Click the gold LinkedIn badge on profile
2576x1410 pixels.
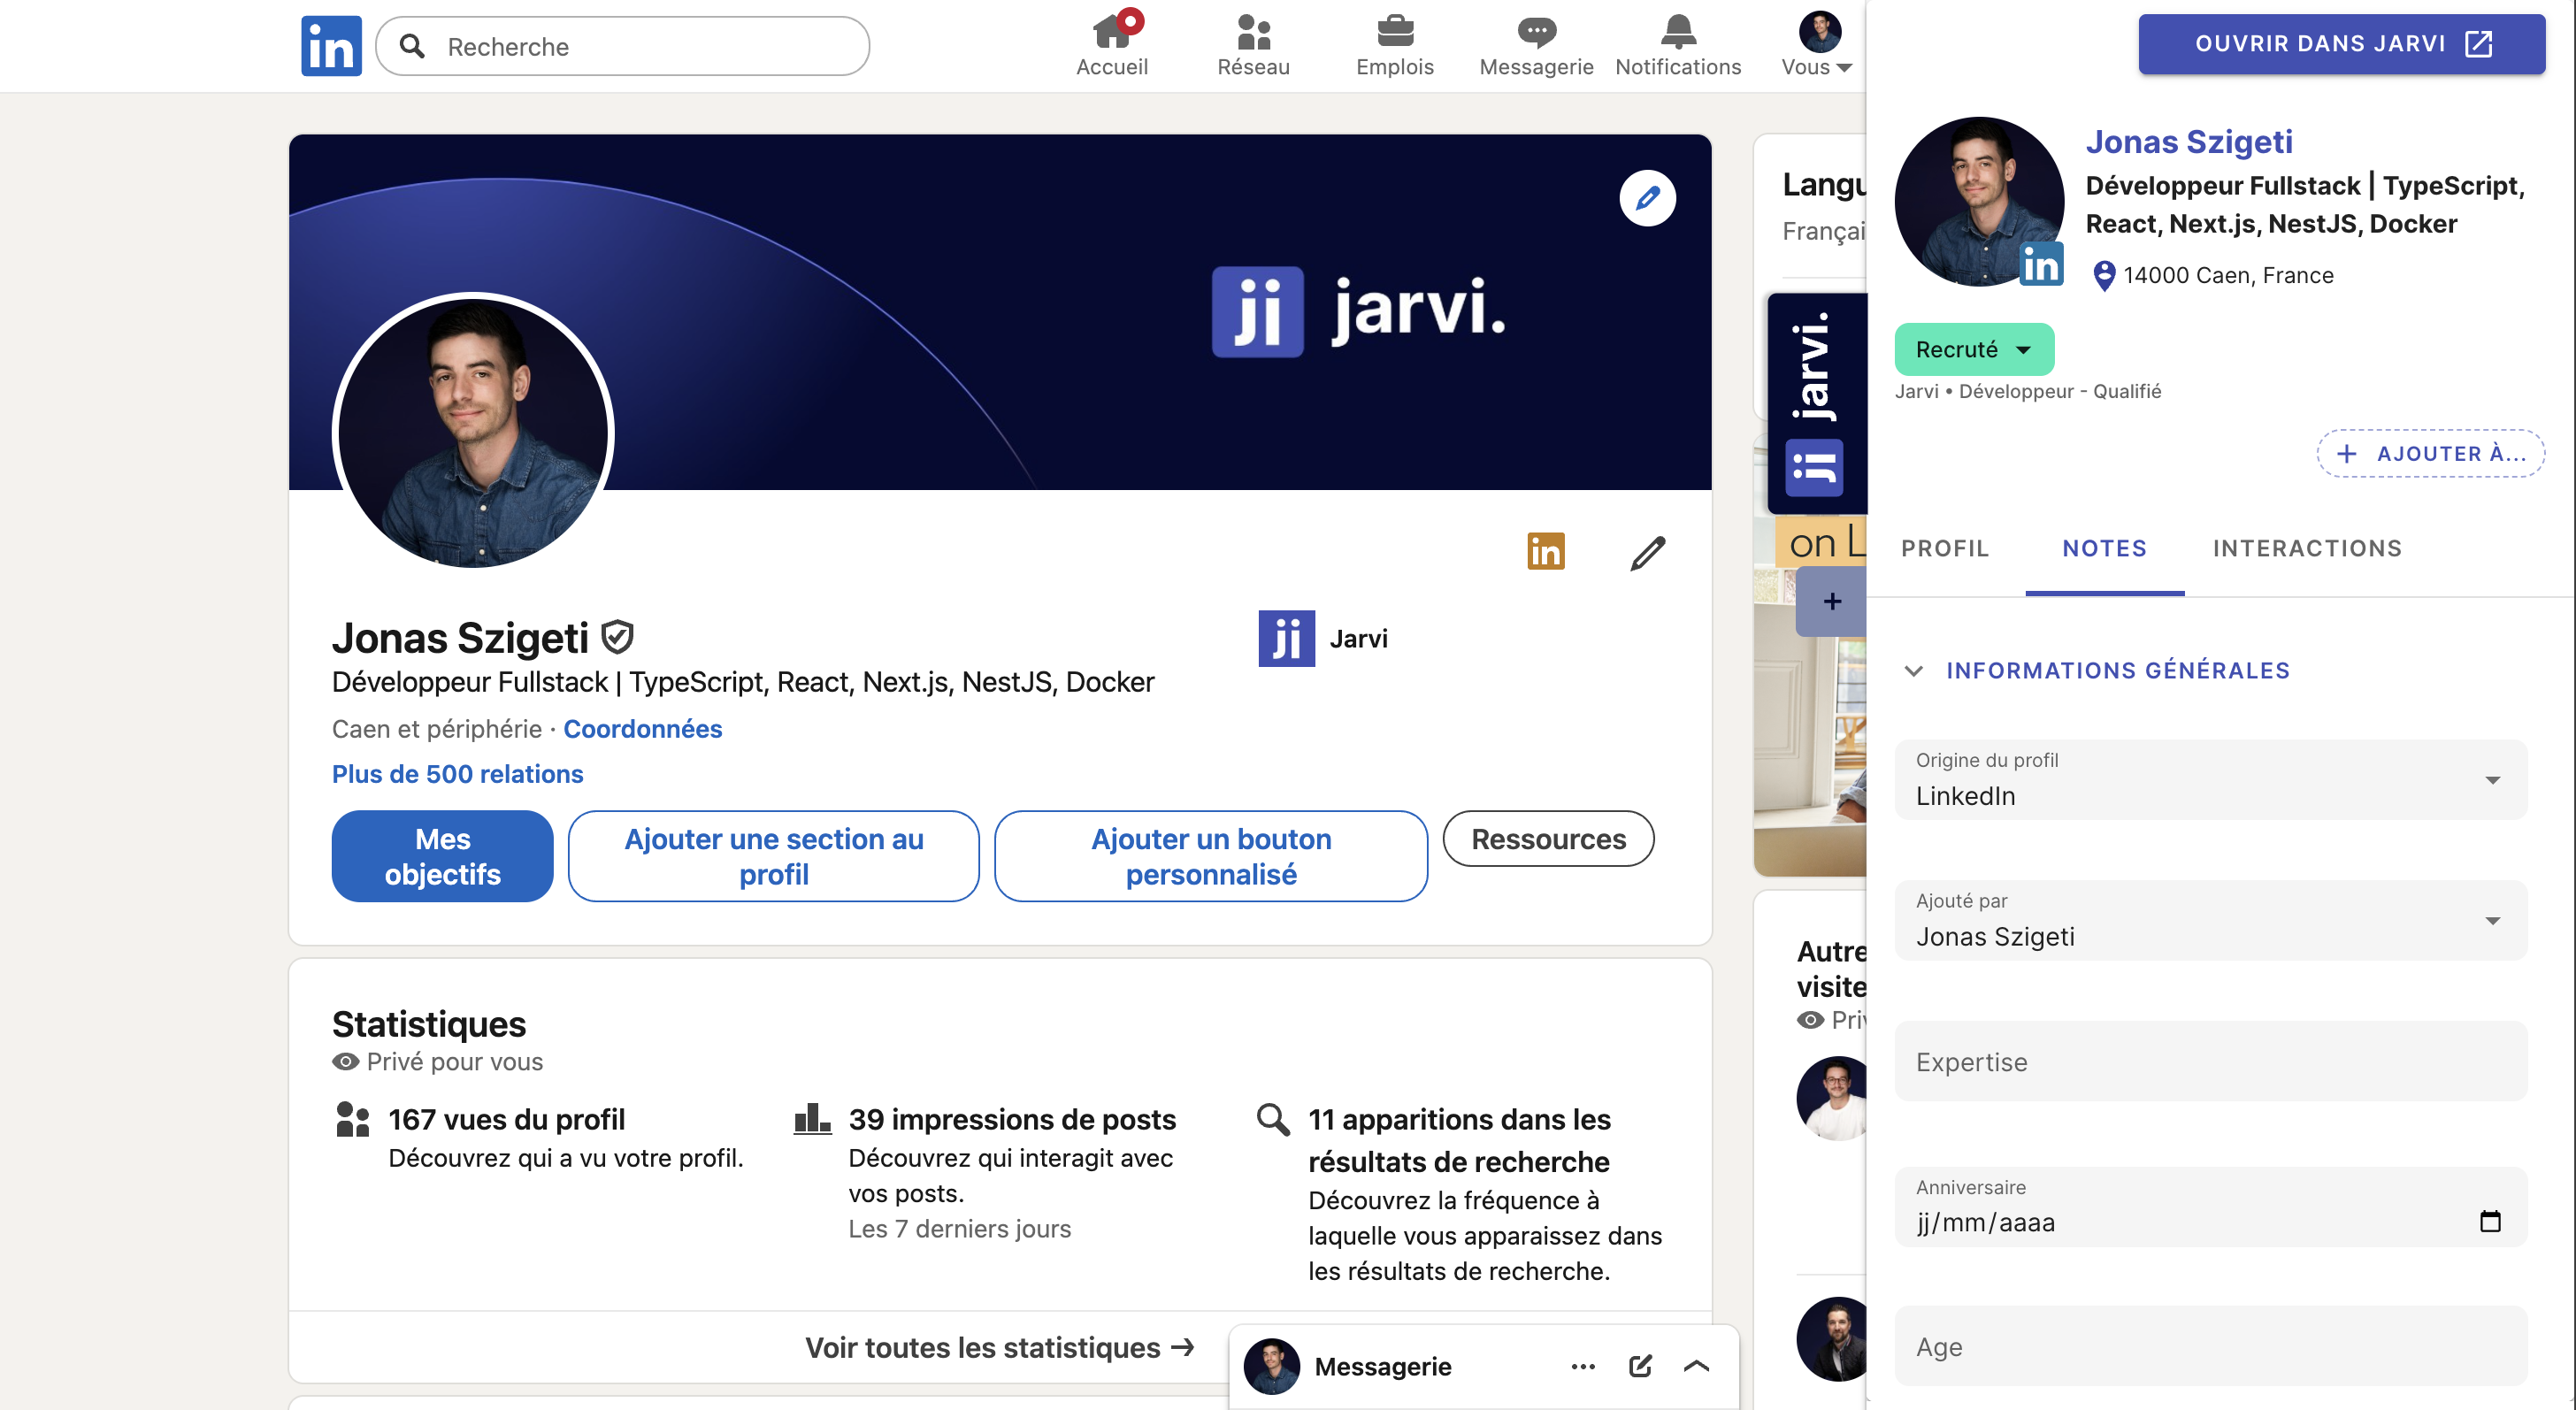(1545, 551)
